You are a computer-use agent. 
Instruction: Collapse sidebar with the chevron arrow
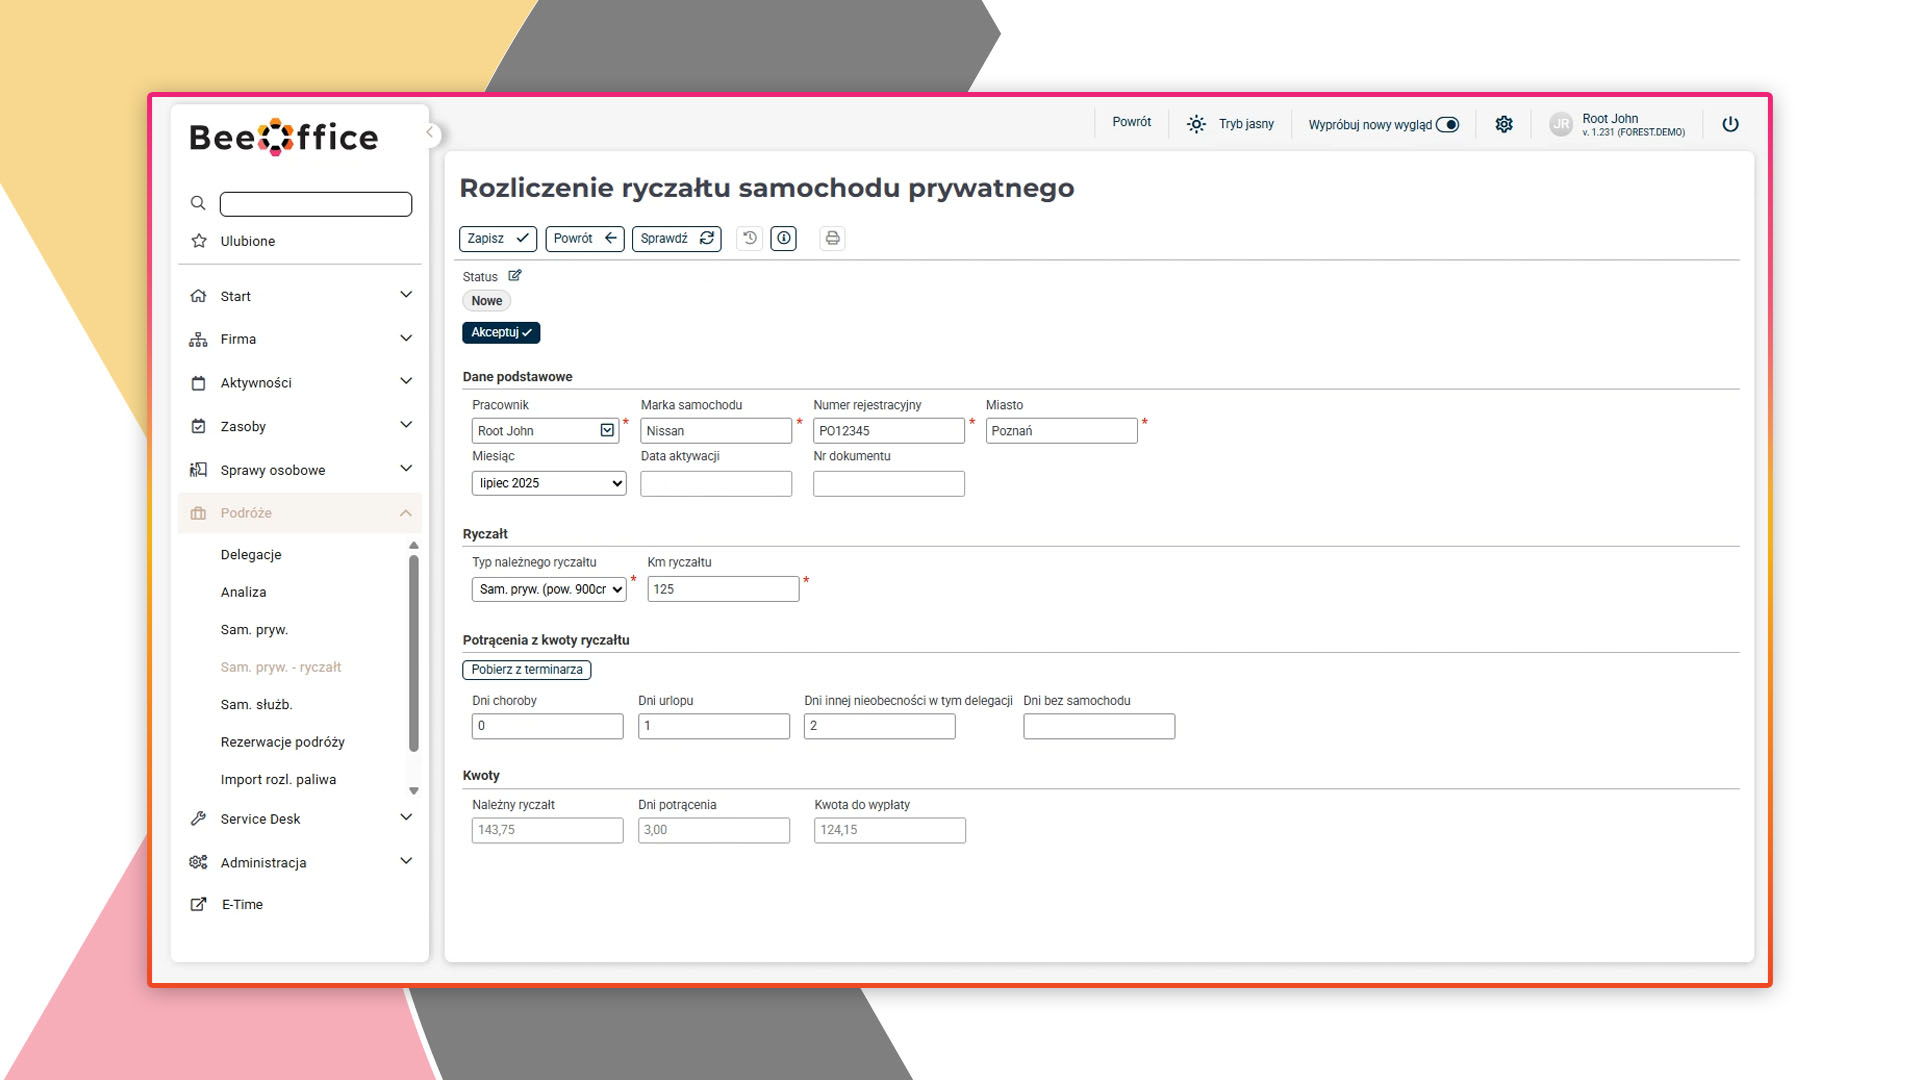pyautogui.click(x=430, y=133)
